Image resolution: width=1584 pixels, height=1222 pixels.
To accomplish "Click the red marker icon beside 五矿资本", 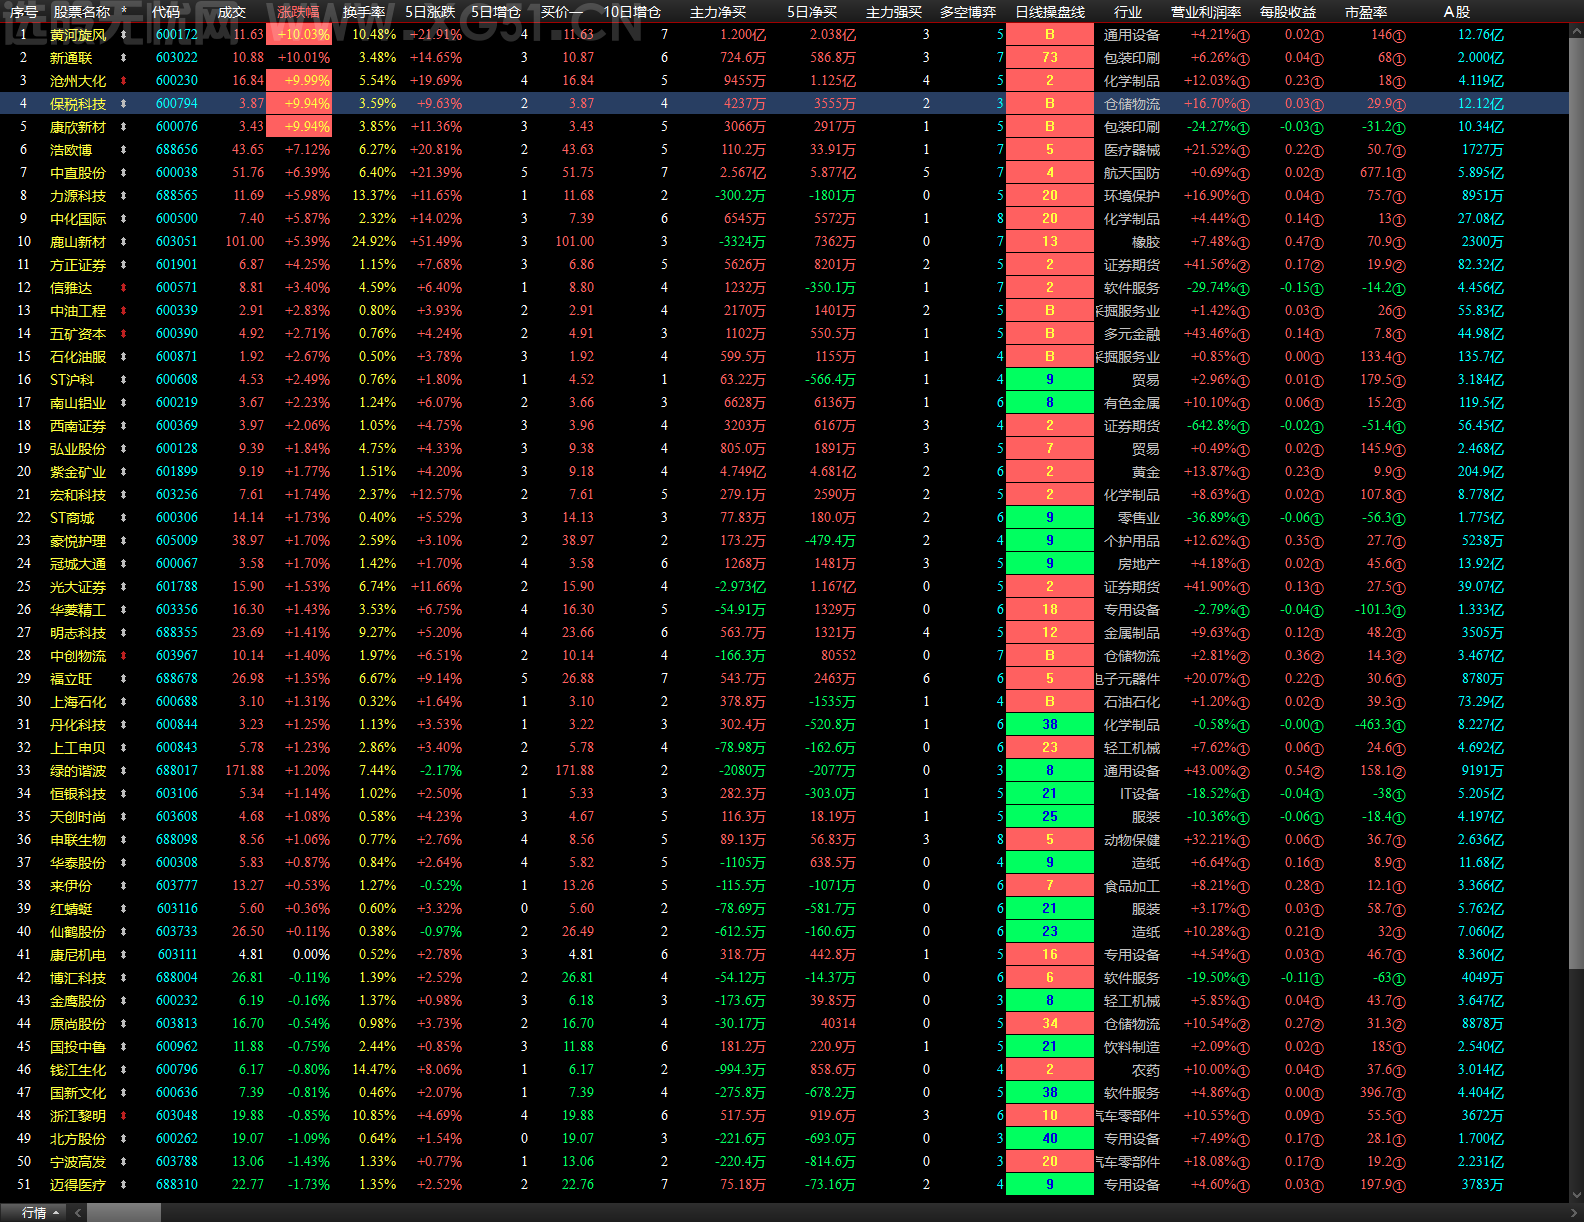I will coord(124,334).
